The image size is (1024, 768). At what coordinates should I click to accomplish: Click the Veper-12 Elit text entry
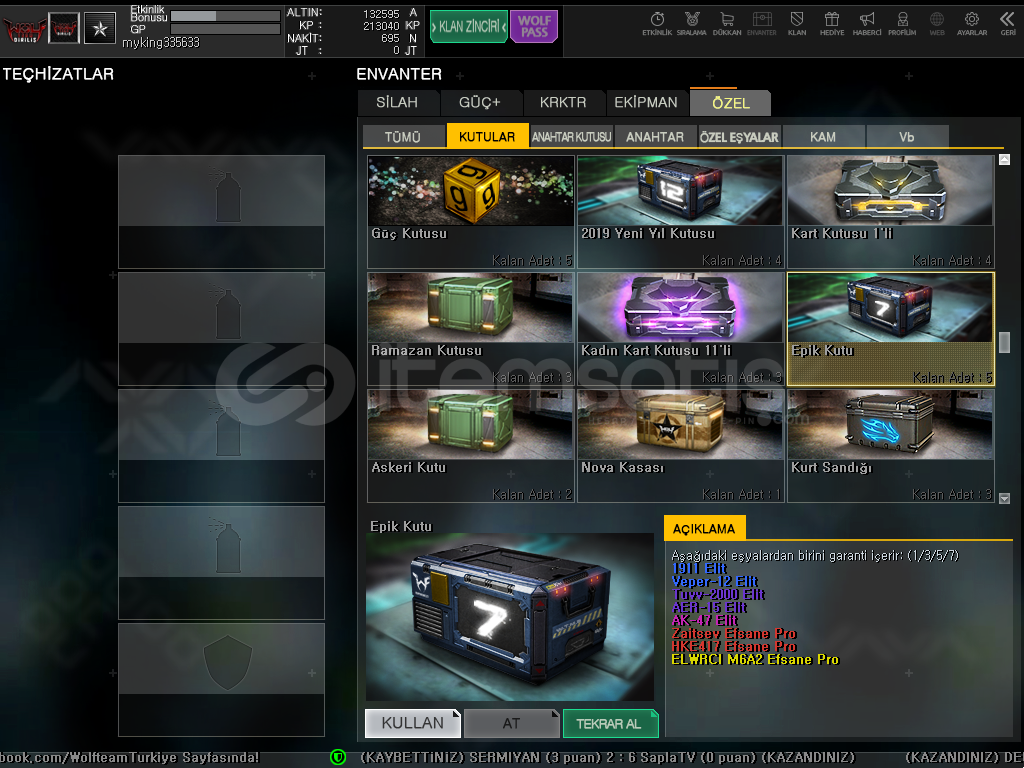click(715, 582)
